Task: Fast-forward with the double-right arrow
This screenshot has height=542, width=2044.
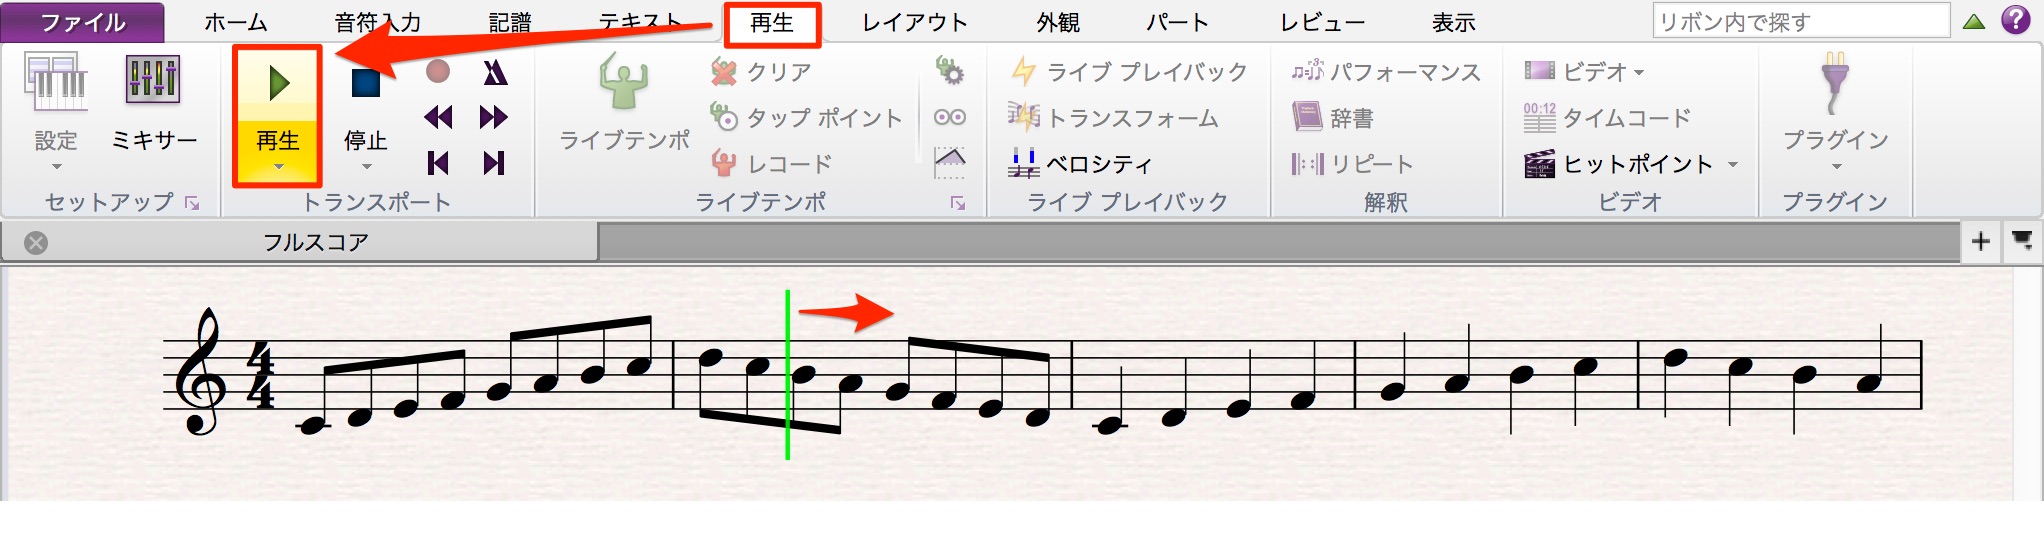Action: pos(494,117)
